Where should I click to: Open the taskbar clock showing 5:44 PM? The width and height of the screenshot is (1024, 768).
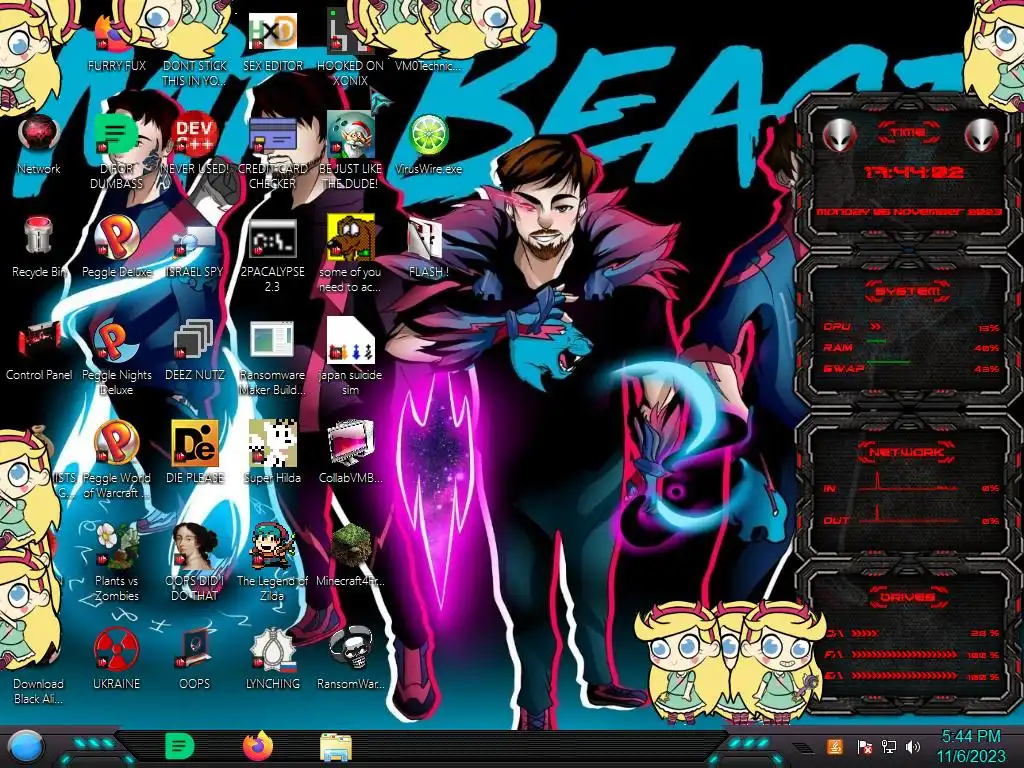[971, 746]
